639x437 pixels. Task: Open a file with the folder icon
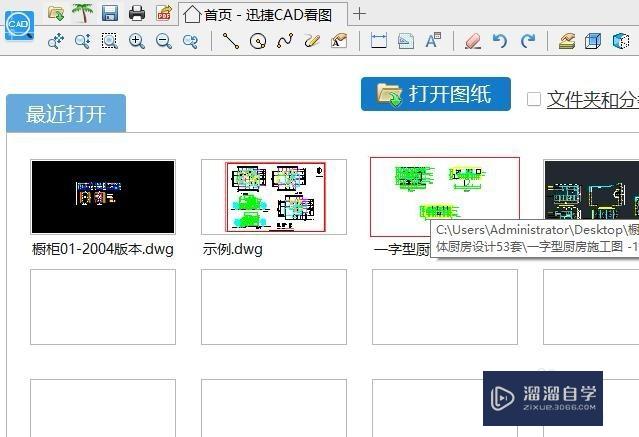[x=56, y=13]
